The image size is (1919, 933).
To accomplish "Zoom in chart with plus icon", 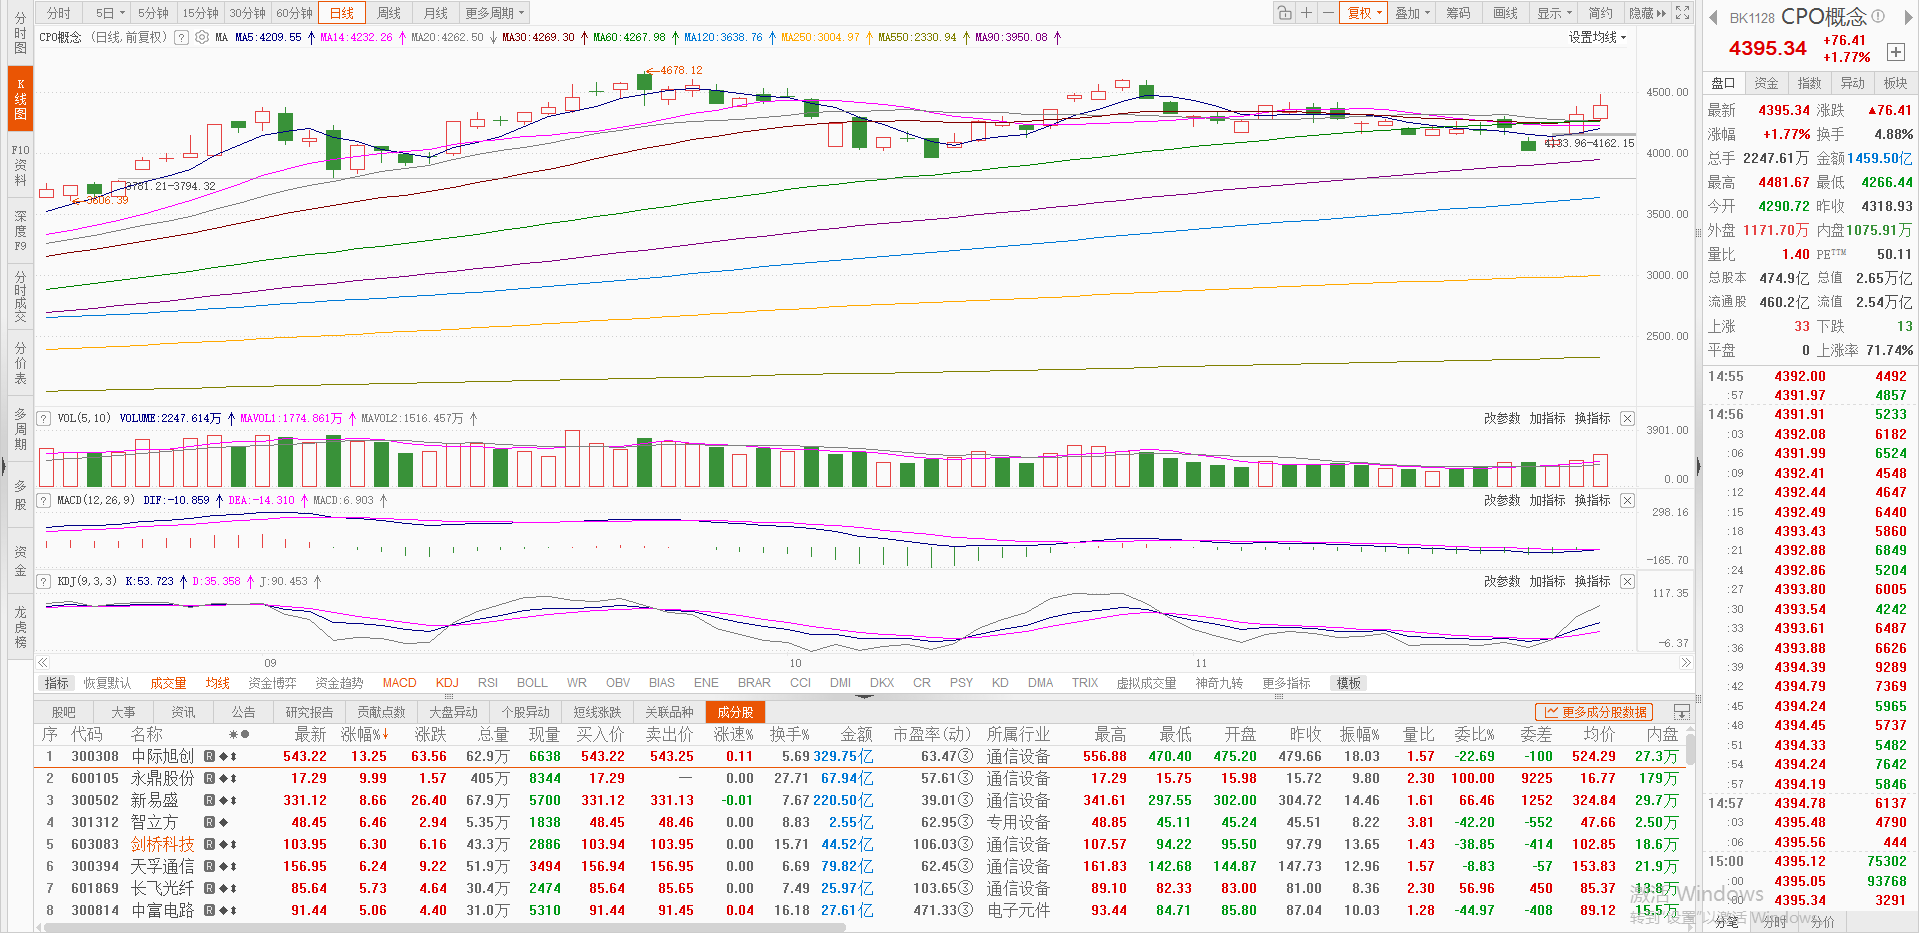I will tap(1306, 13).
